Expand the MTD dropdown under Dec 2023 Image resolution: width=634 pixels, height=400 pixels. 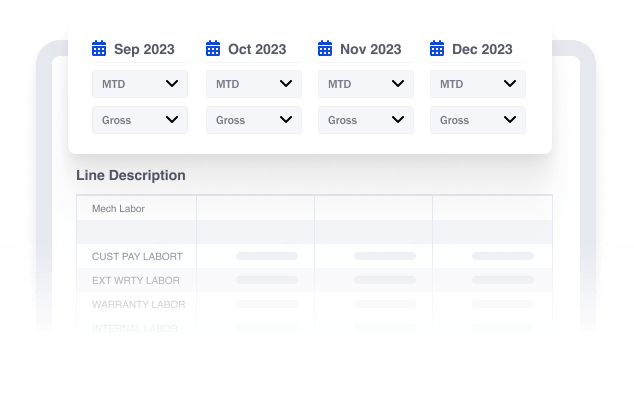coord(478,84)
